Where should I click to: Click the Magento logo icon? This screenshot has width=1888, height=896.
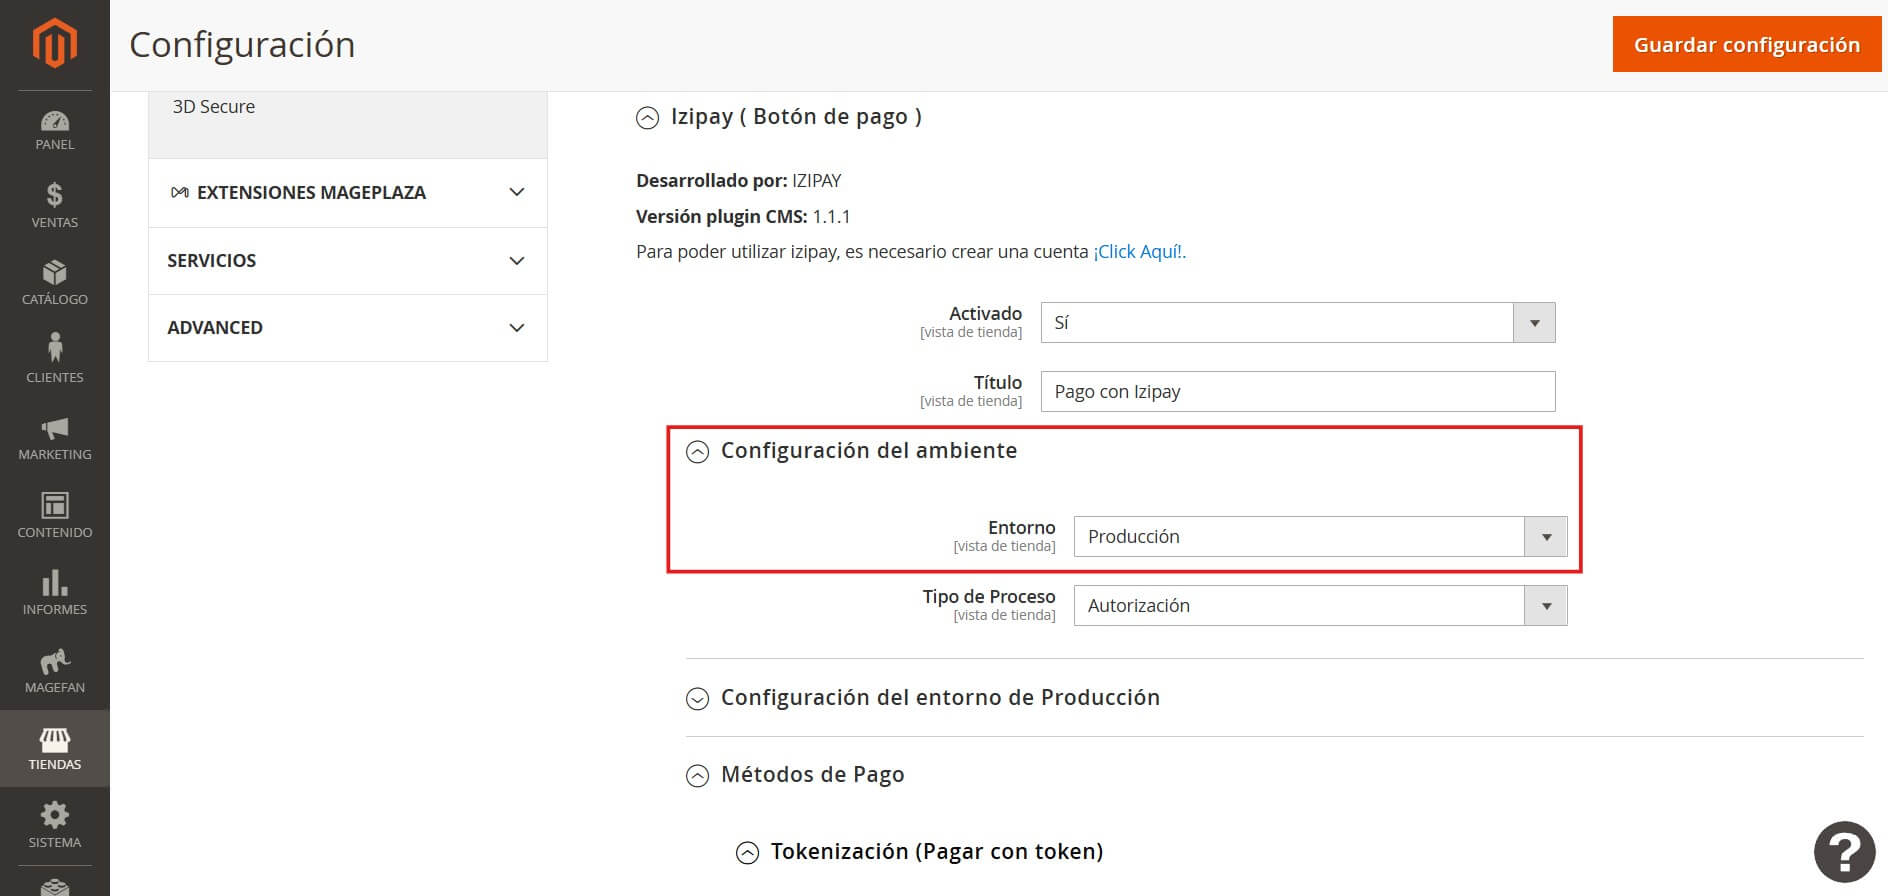click(54, 44)
